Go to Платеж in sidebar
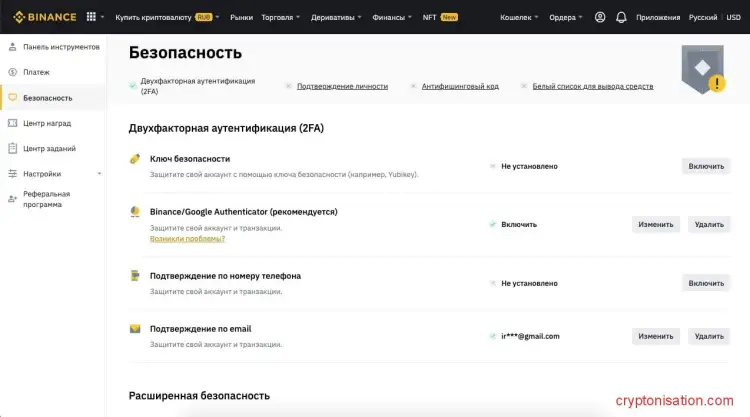 click(36, 72)
